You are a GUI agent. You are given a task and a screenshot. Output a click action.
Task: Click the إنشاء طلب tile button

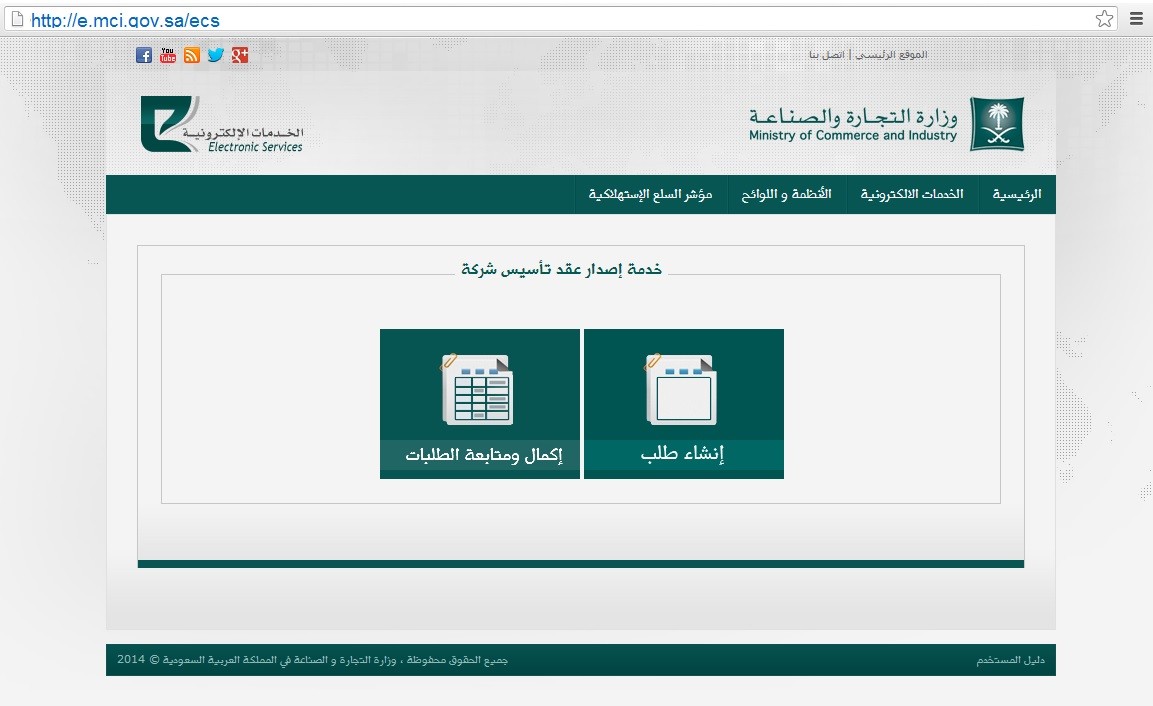(x=684, y=404)
